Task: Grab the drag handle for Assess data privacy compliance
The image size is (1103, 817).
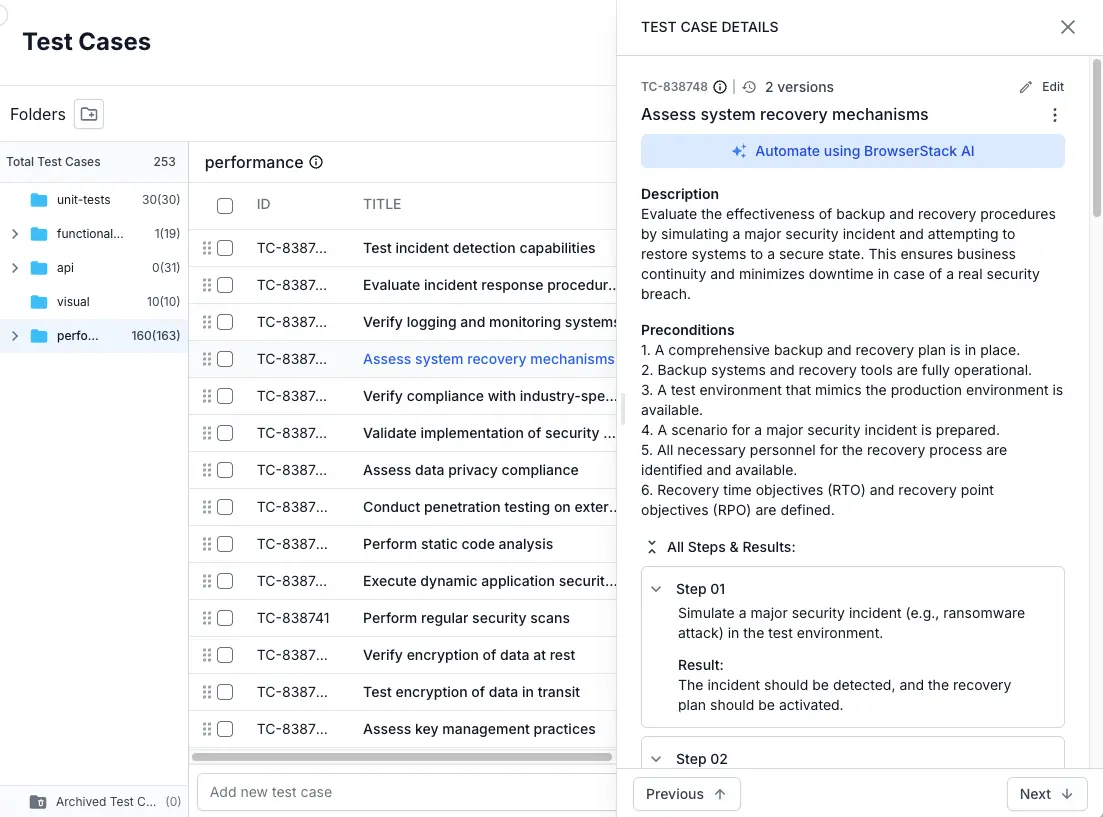Action: 207,470
